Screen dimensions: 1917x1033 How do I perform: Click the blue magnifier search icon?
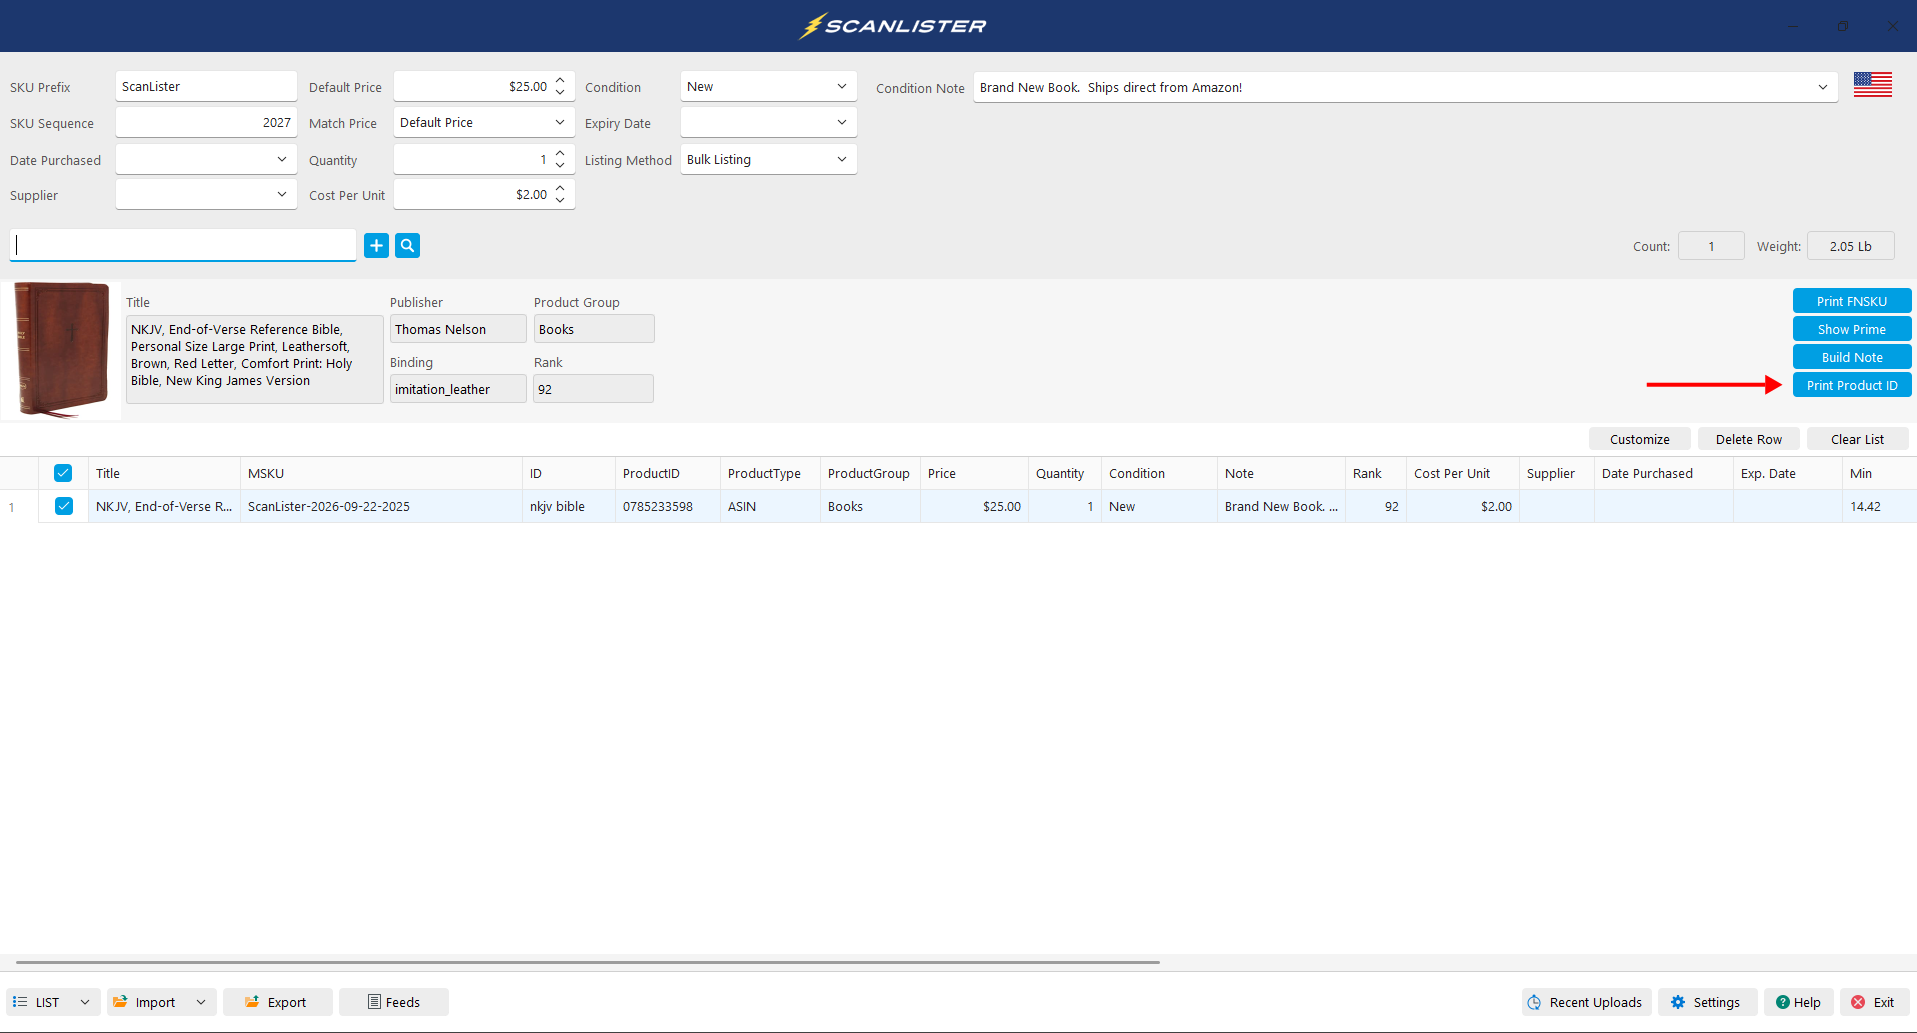[407, 245]
